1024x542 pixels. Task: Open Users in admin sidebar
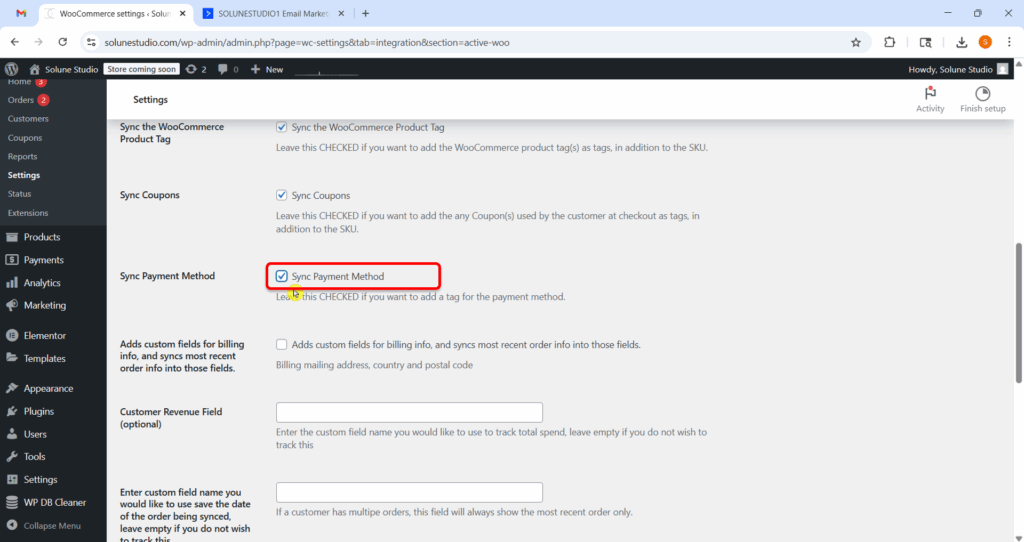pyautogui.click(x=35, y=434)
